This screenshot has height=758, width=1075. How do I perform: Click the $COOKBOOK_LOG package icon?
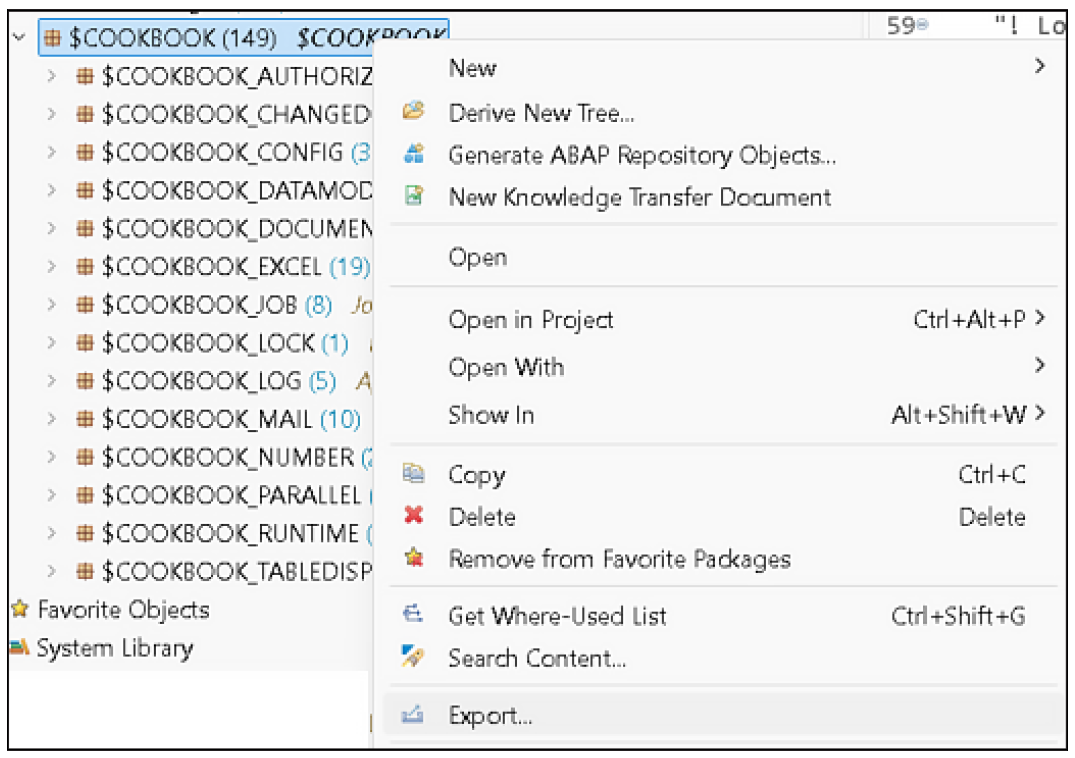tap(85, 380)
